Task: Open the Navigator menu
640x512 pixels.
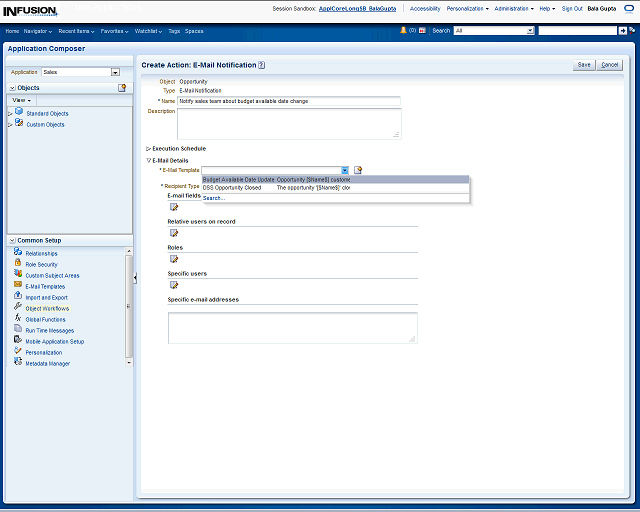Action: click(37, 31)
